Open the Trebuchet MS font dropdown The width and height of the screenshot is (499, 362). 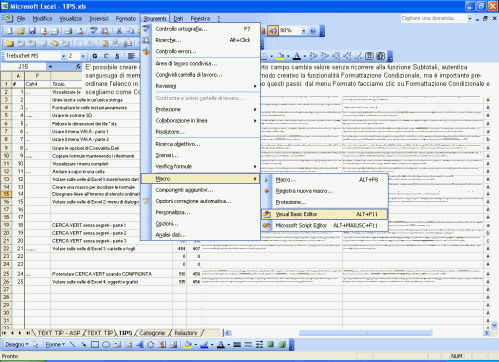(63, 56)
